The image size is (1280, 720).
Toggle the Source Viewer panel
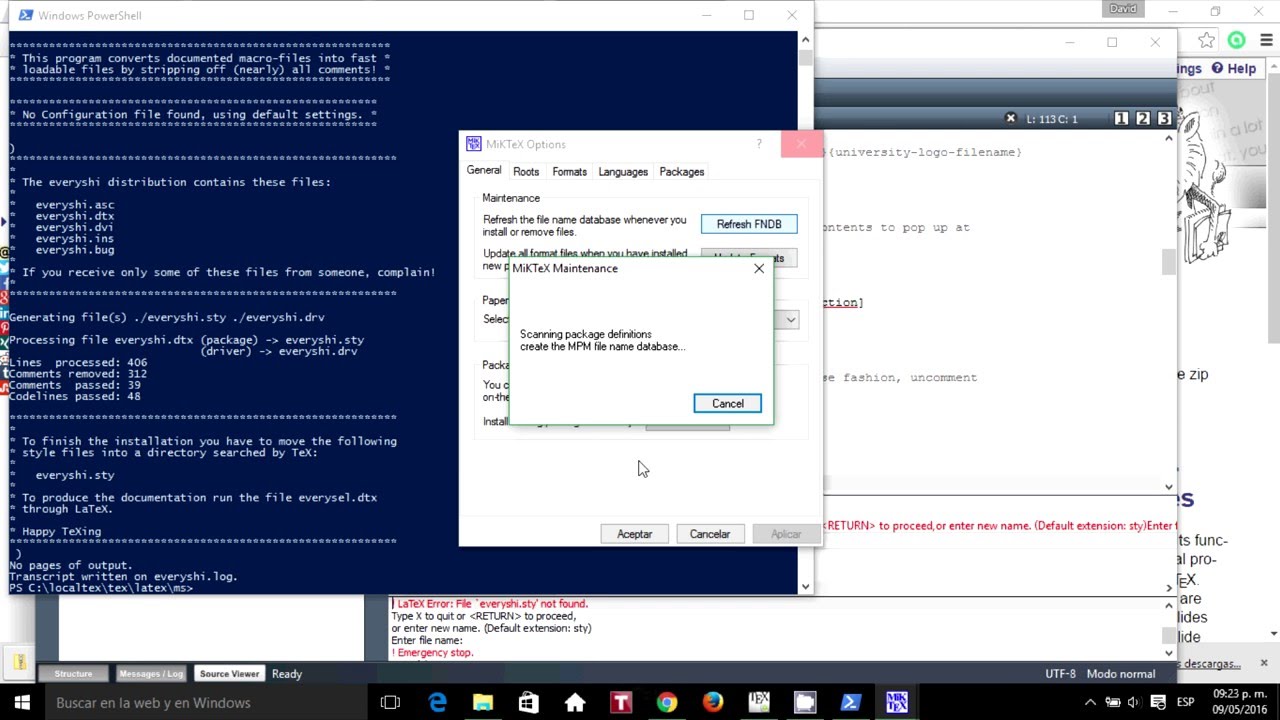pos(229,674)
